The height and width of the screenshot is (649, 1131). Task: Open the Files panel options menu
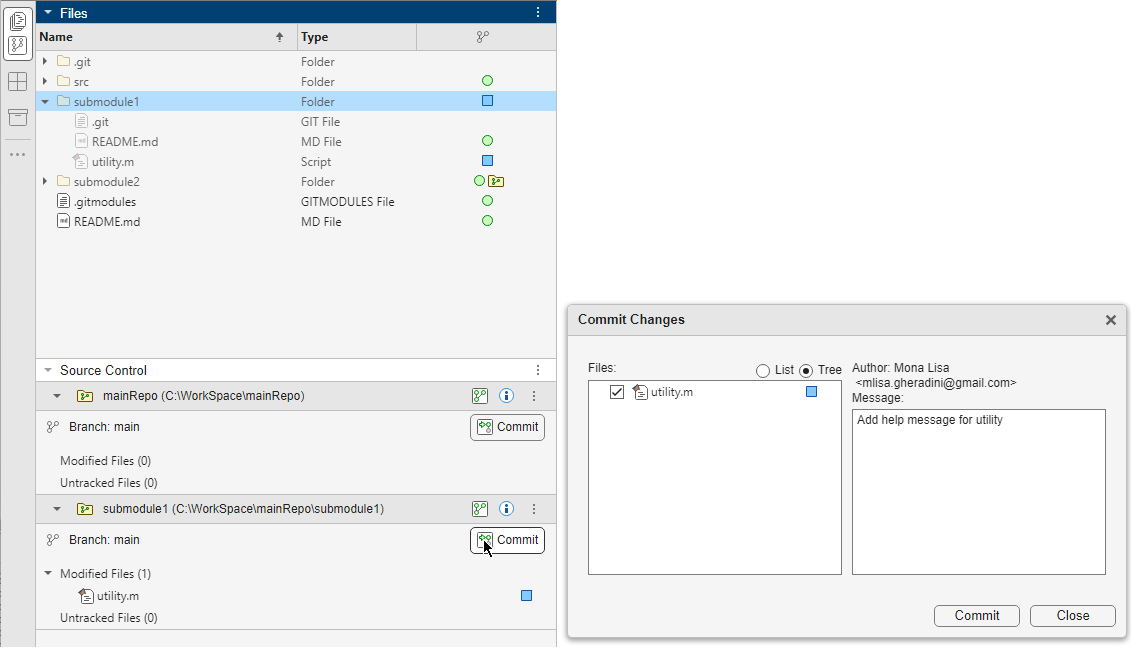point(538,12)
